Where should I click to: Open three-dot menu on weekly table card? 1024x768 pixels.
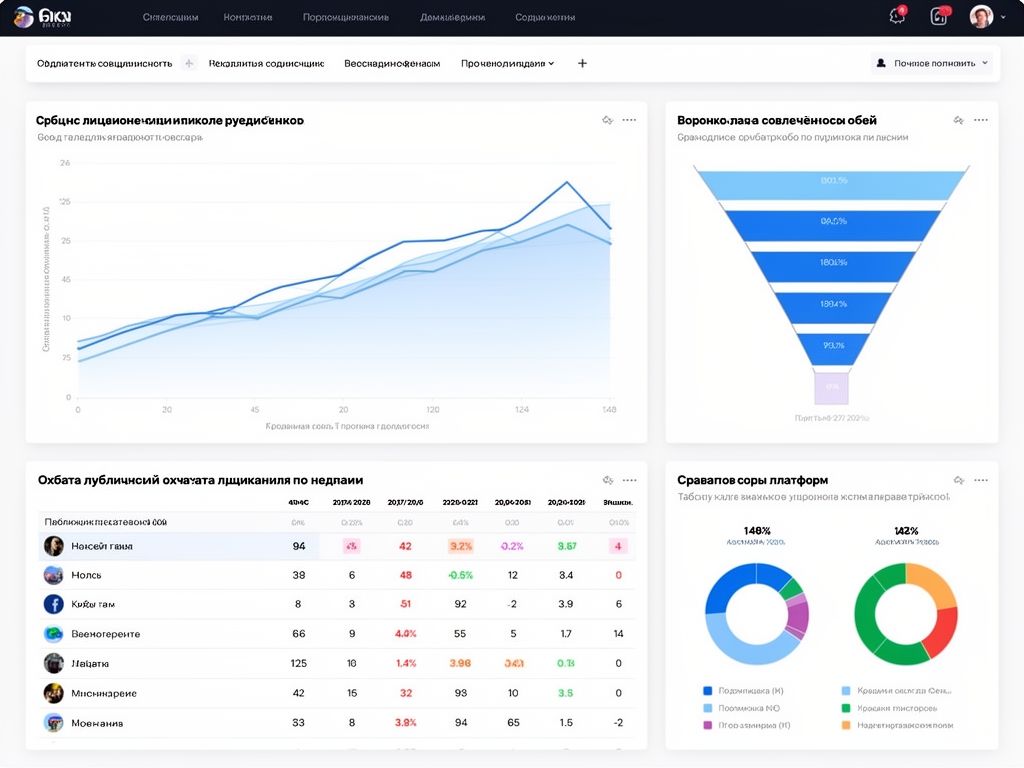click(629, 480)
